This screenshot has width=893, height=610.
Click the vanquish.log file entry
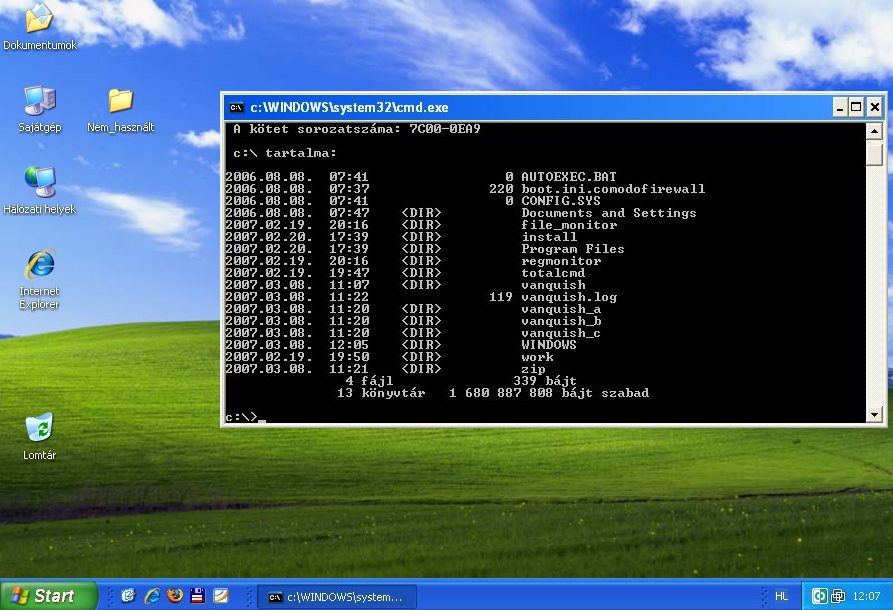pos(568,297)
